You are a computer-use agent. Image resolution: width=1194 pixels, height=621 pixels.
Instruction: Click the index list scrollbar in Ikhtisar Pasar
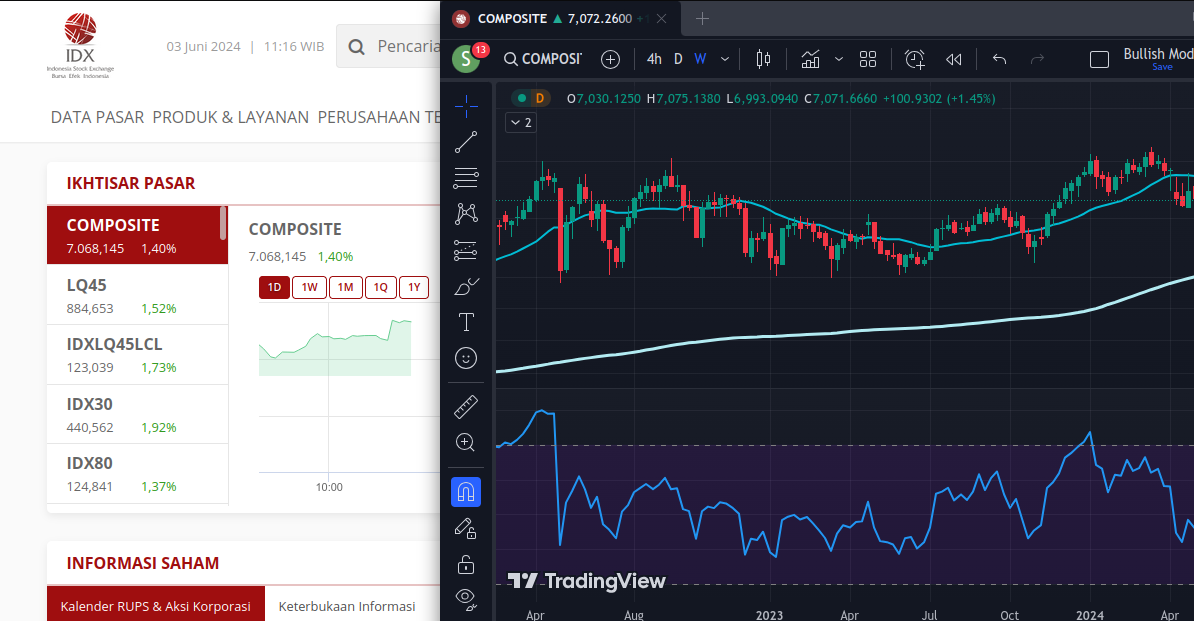223,224
